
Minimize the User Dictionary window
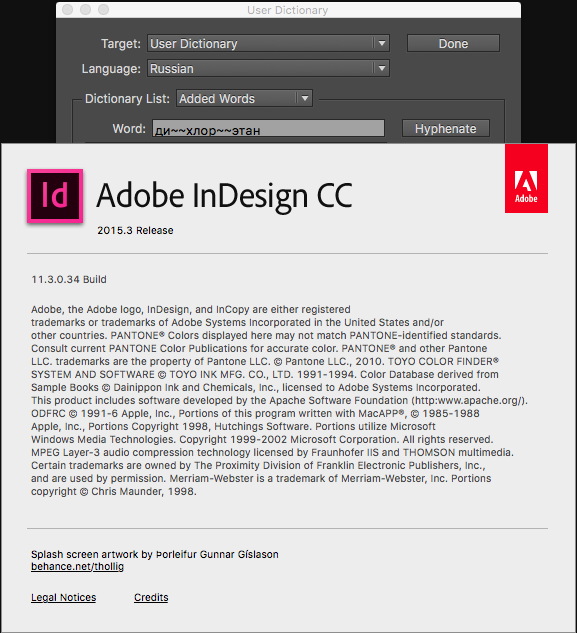coord(86,9)
